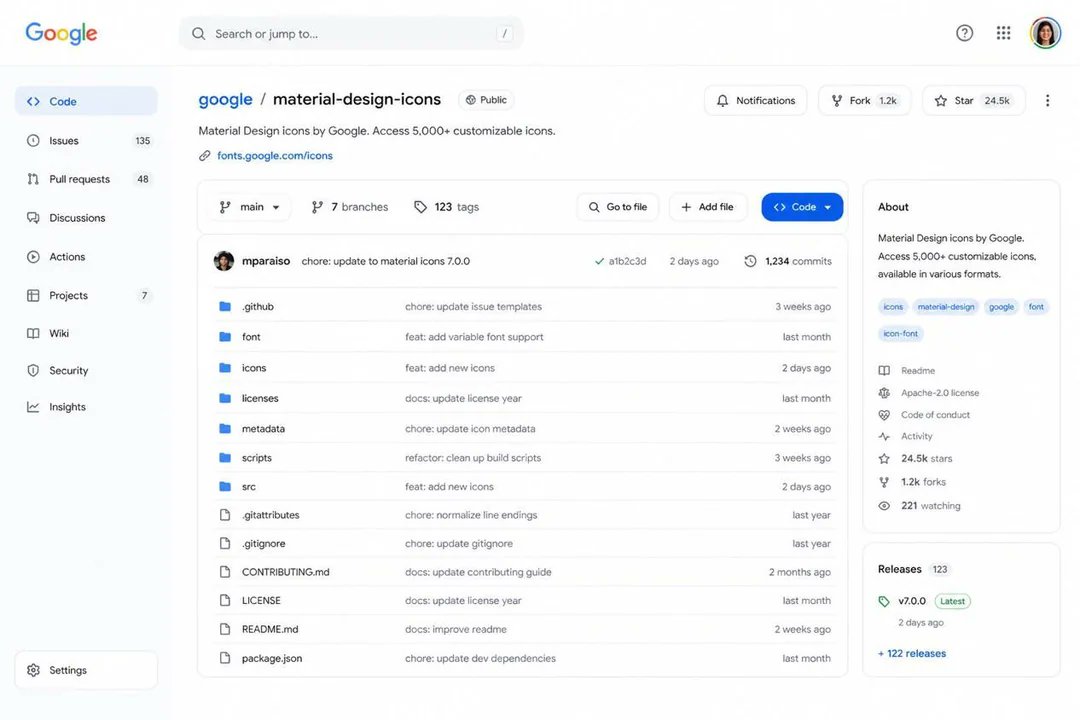Open Settings at sidebar bottom

(x=86, y=670)
